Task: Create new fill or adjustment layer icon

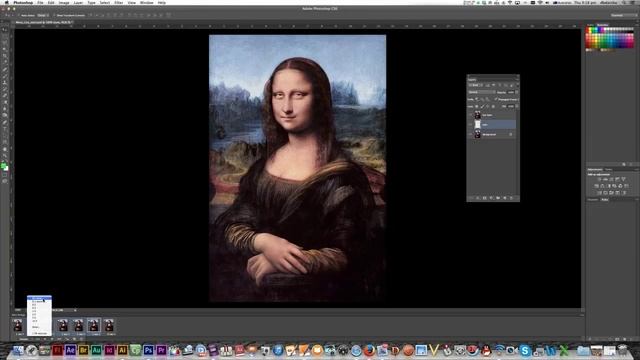Action: click(491, 198)
